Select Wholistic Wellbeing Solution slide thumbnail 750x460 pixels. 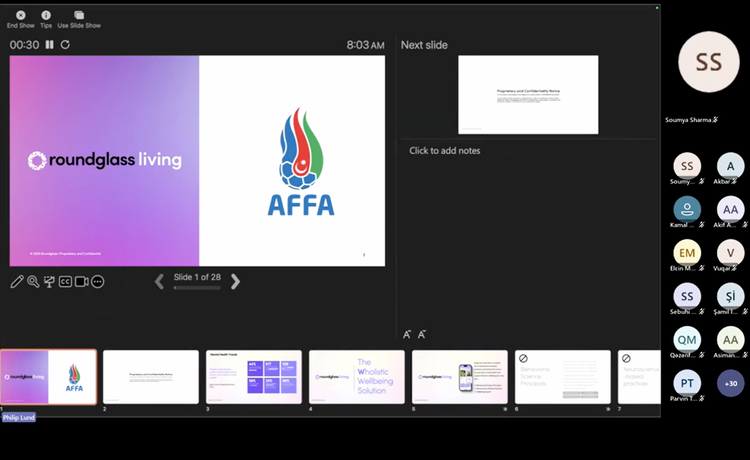(357, 377)
